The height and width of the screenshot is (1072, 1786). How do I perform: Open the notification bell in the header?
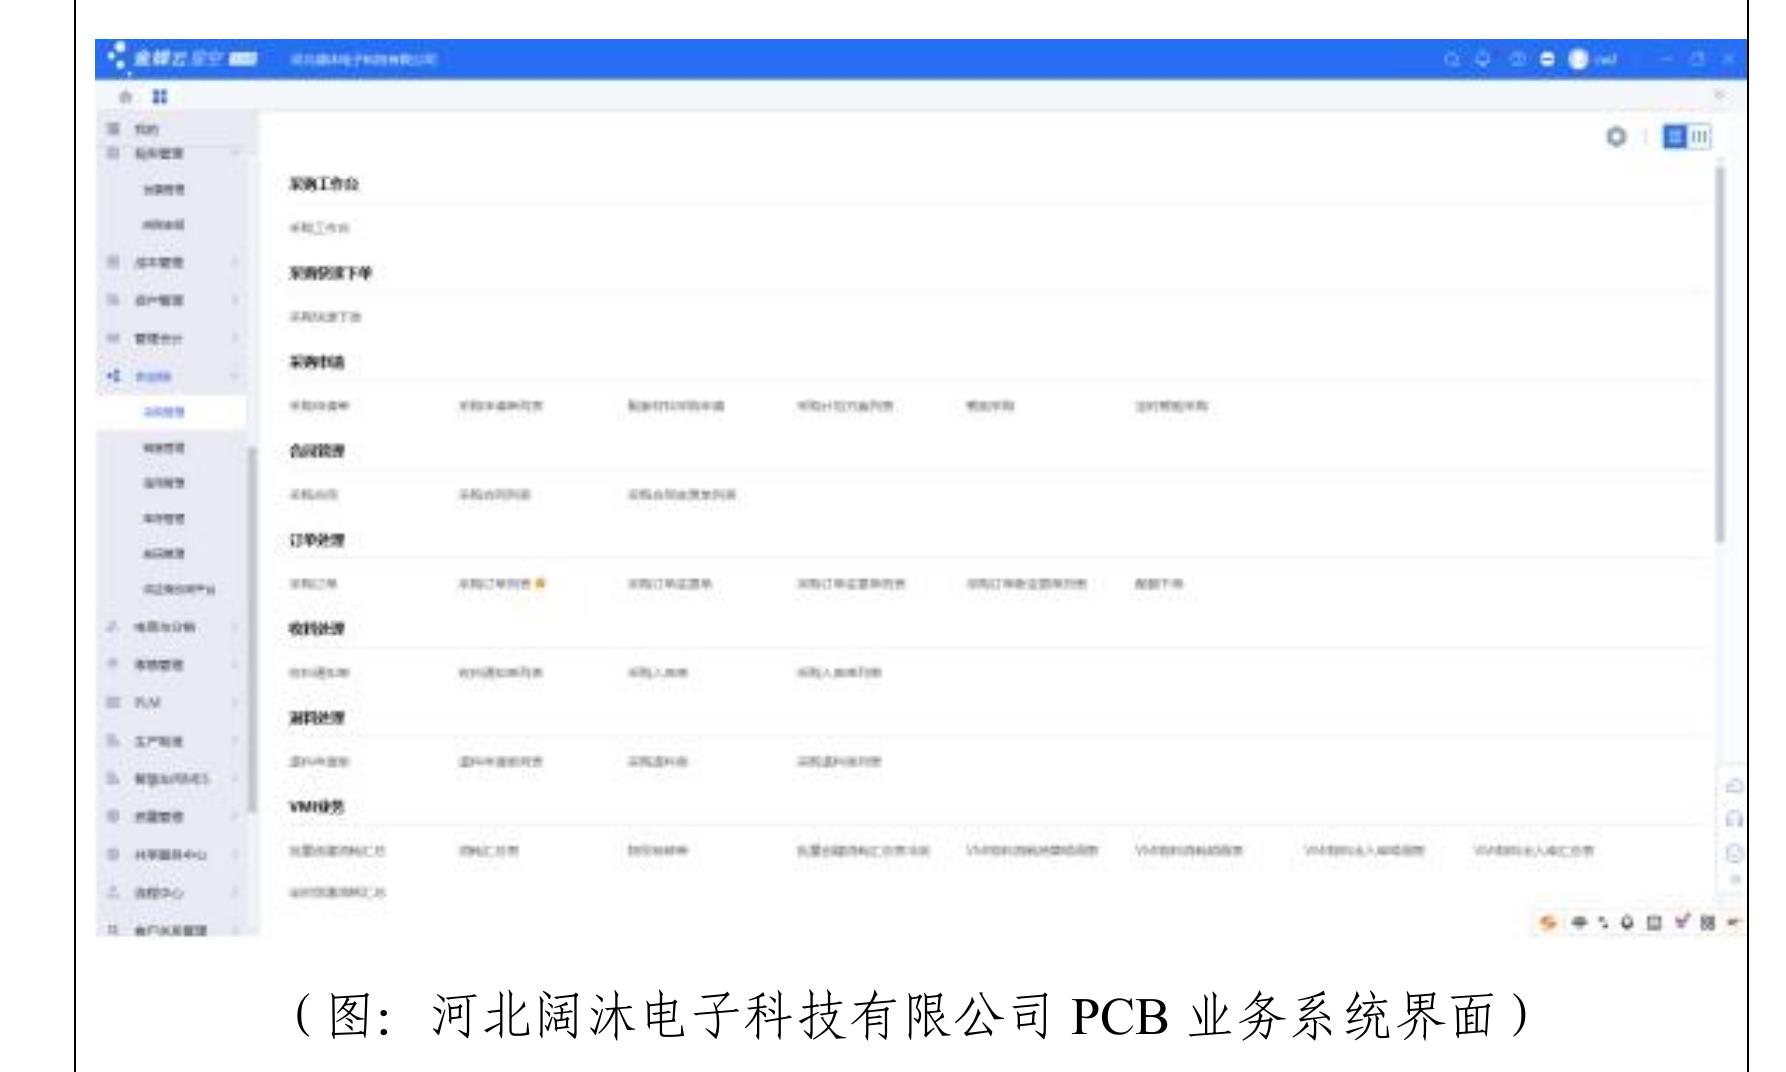(x=1483, y=59)
